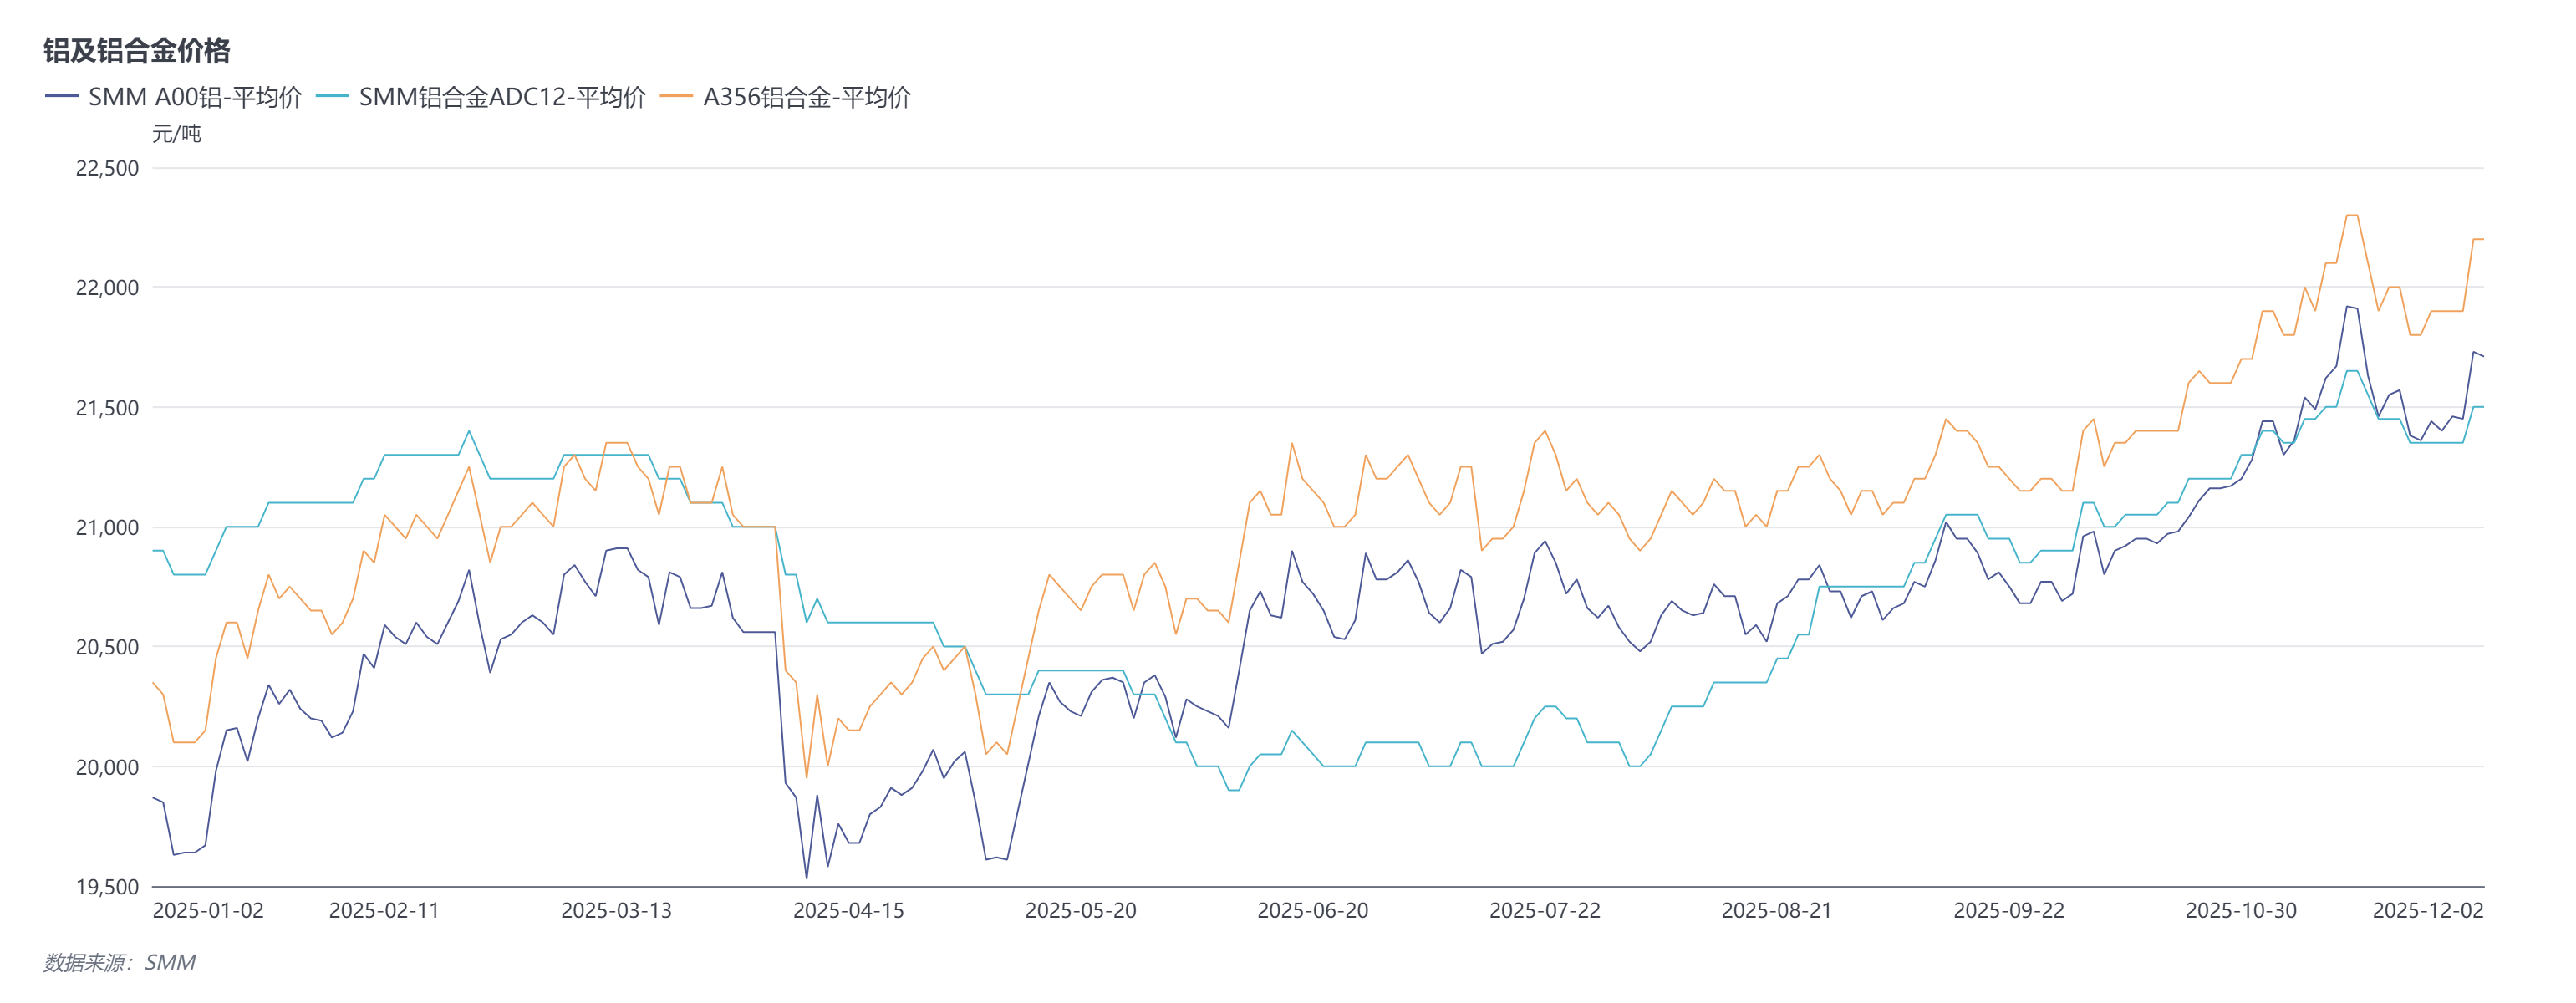Toggle the SMM A00铝-平均价 legend label
Screen dimensions: 2576x1003
point(195,97)
